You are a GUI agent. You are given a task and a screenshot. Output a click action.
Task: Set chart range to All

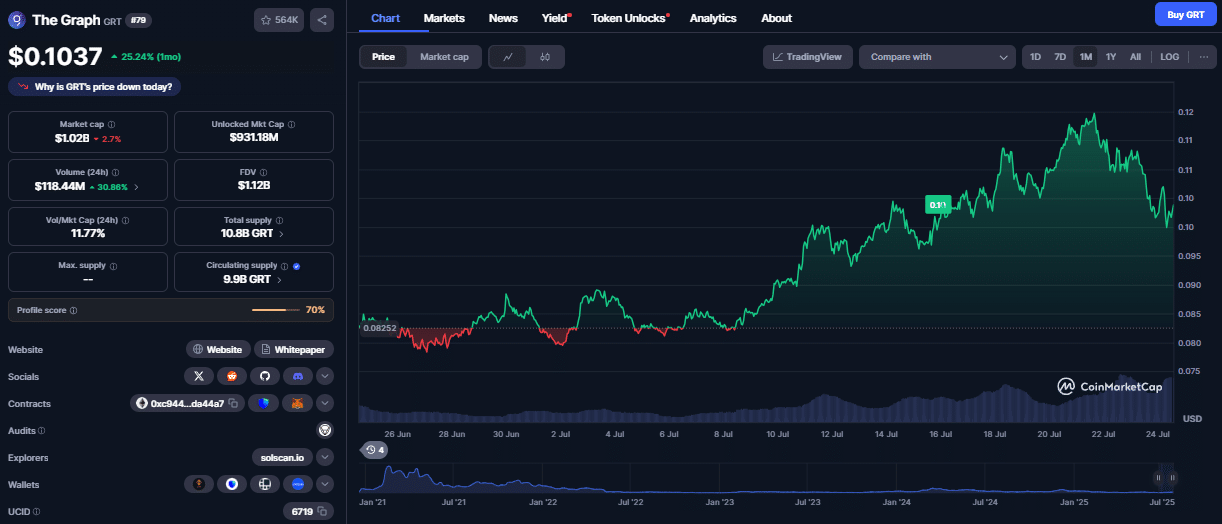click(1135, 57)
